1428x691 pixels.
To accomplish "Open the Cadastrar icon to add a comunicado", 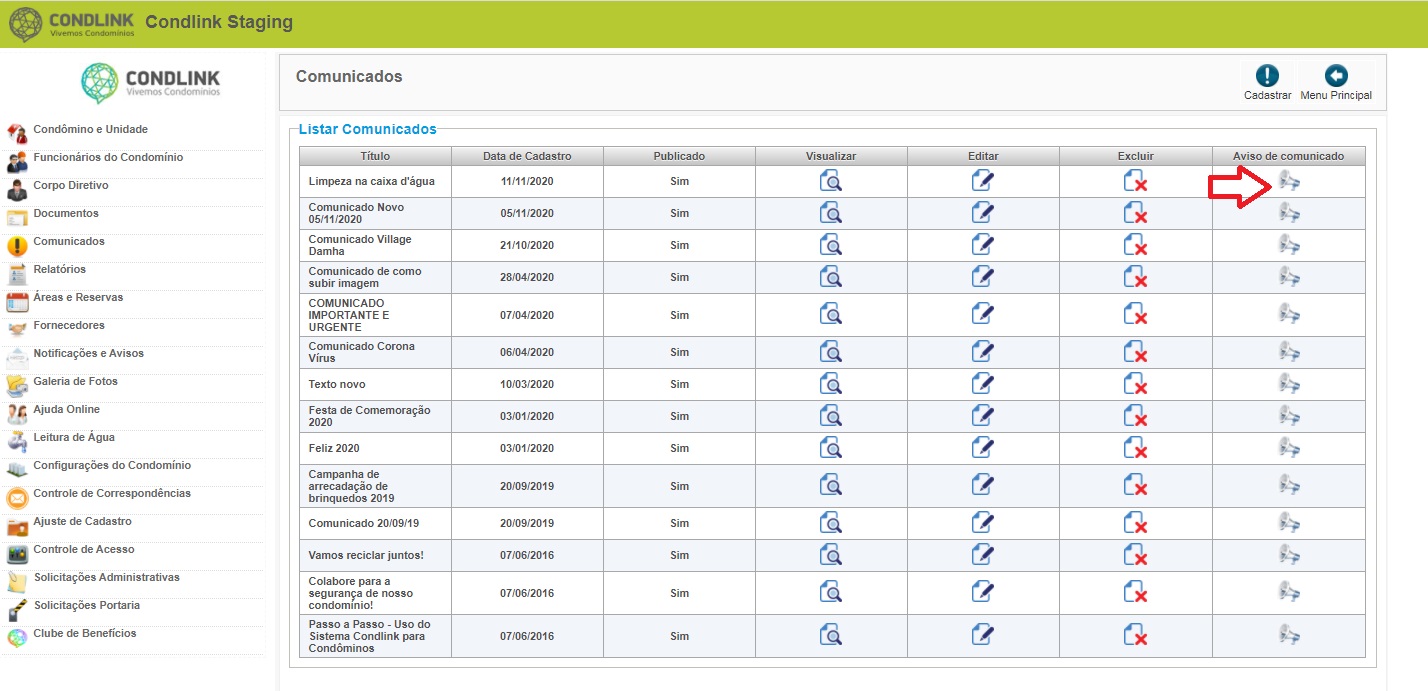I will [1267, 76].
